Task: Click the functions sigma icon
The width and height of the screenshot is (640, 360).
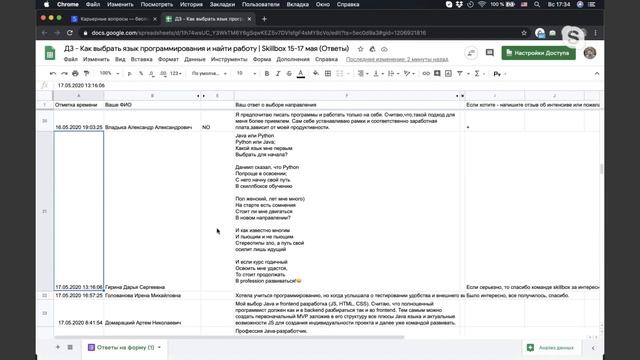Action: (477, 73)
